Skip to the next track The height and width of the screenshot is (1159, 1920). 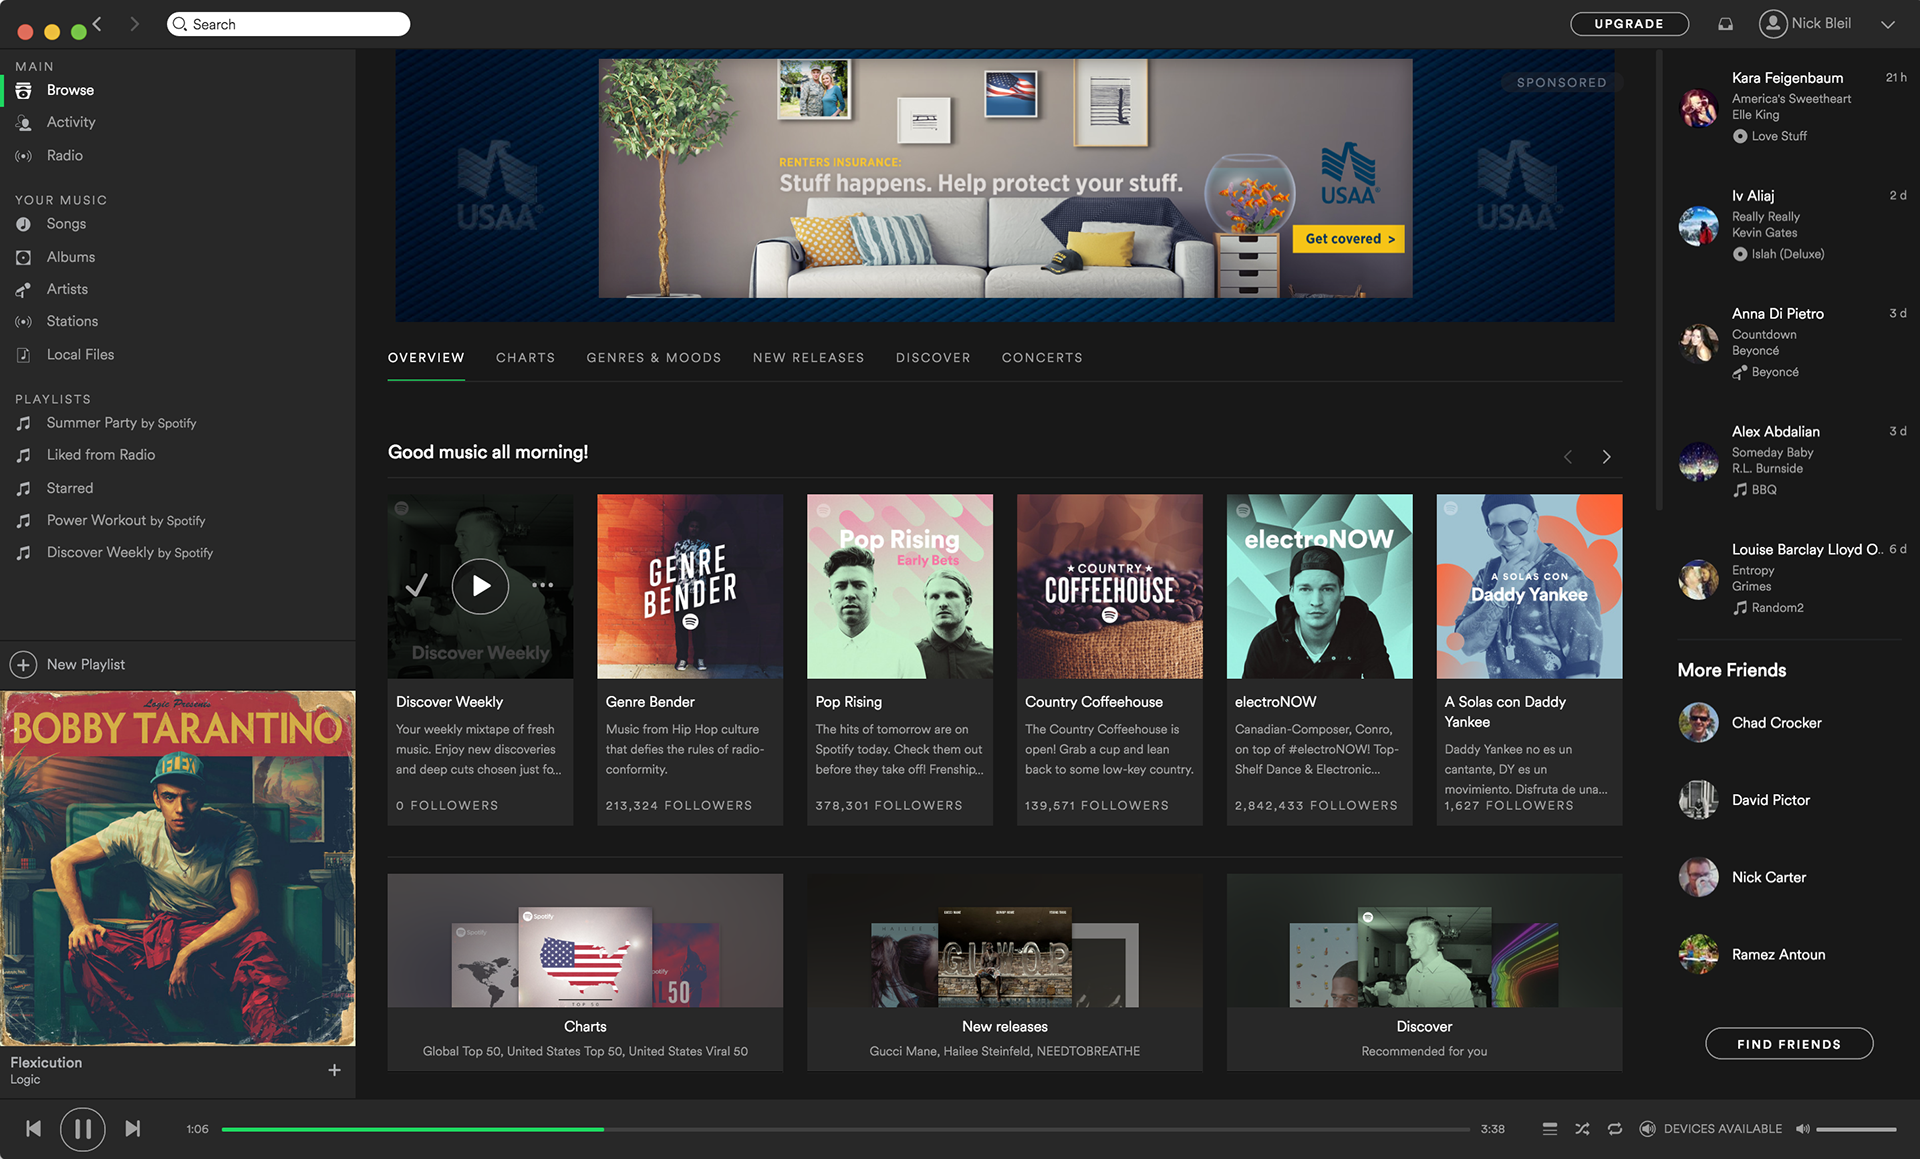[132, 1129]
